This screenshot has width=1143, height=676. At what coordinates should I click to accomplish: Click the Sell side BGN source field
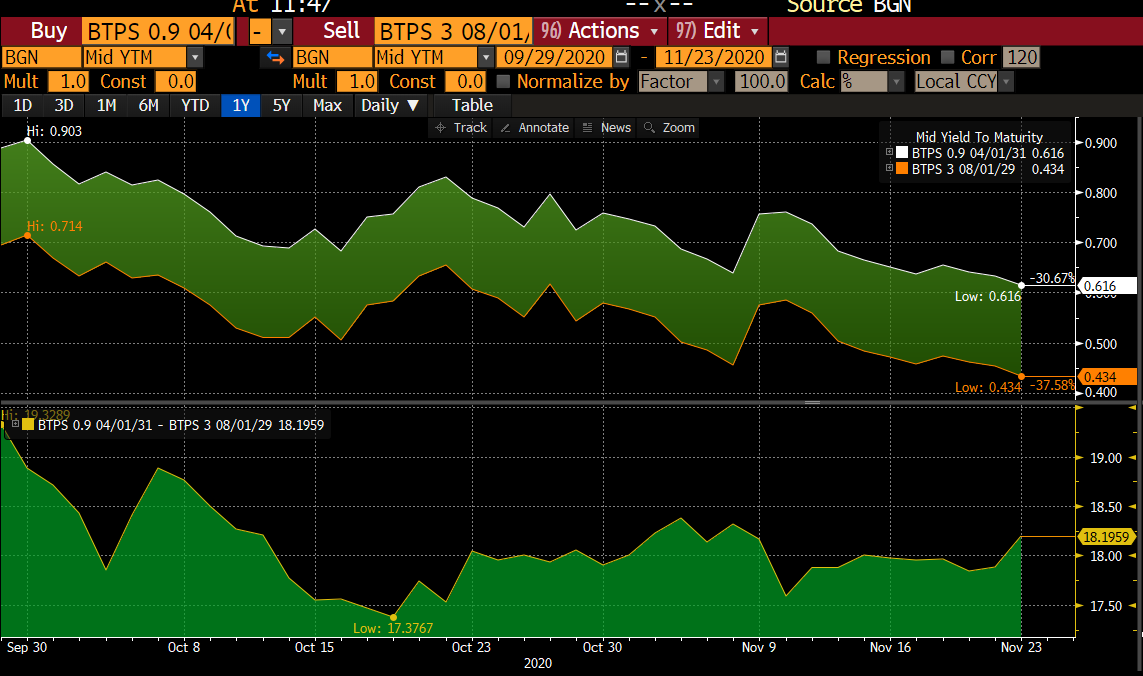click(332, 57)
